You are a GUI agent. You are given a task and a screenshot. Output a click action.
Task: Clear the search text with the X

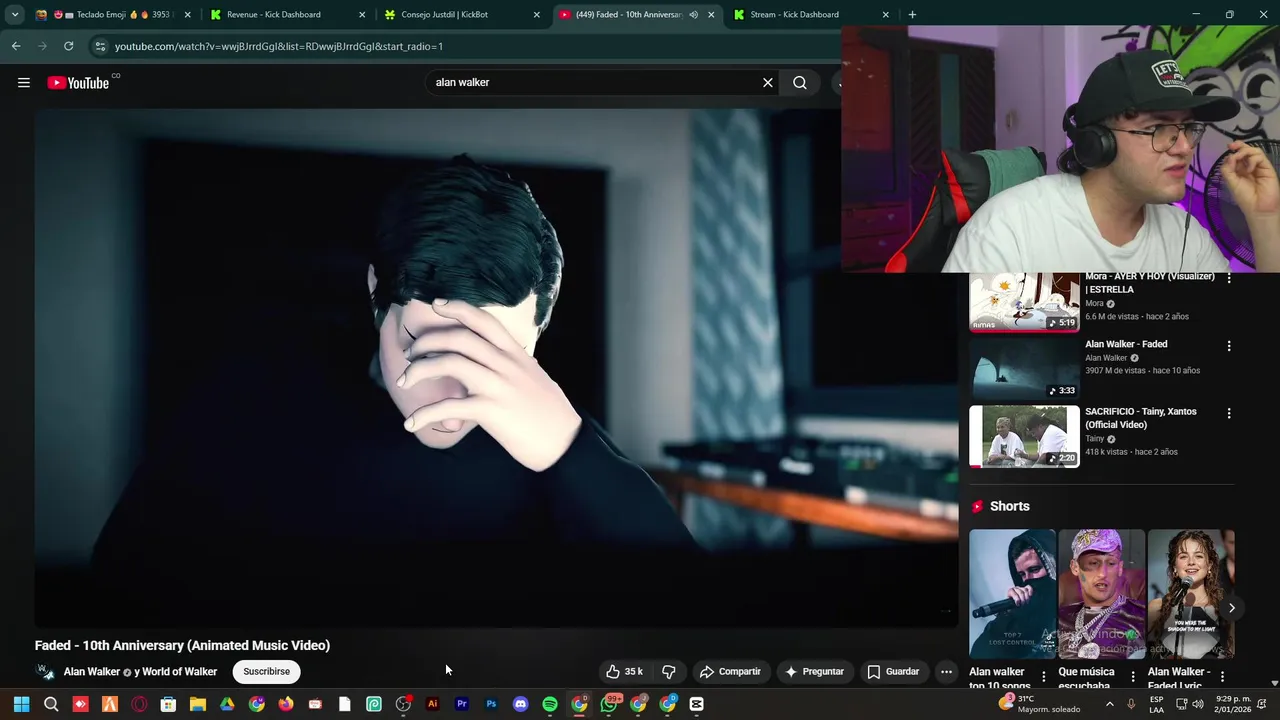point(768,83)
